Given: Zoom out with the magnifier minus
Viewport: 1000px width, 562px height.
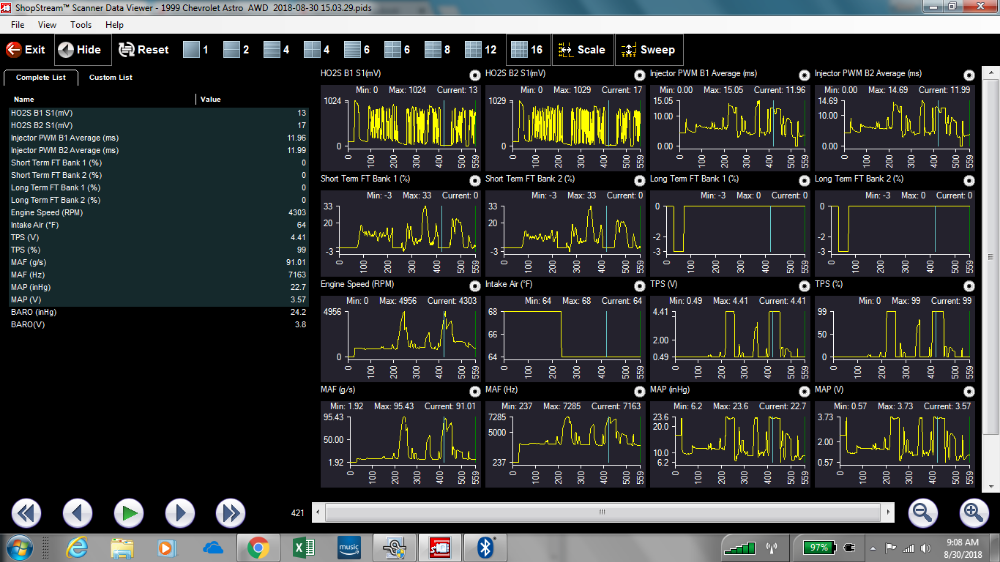Looking at the screenshot, I should [x=922, y=512].
